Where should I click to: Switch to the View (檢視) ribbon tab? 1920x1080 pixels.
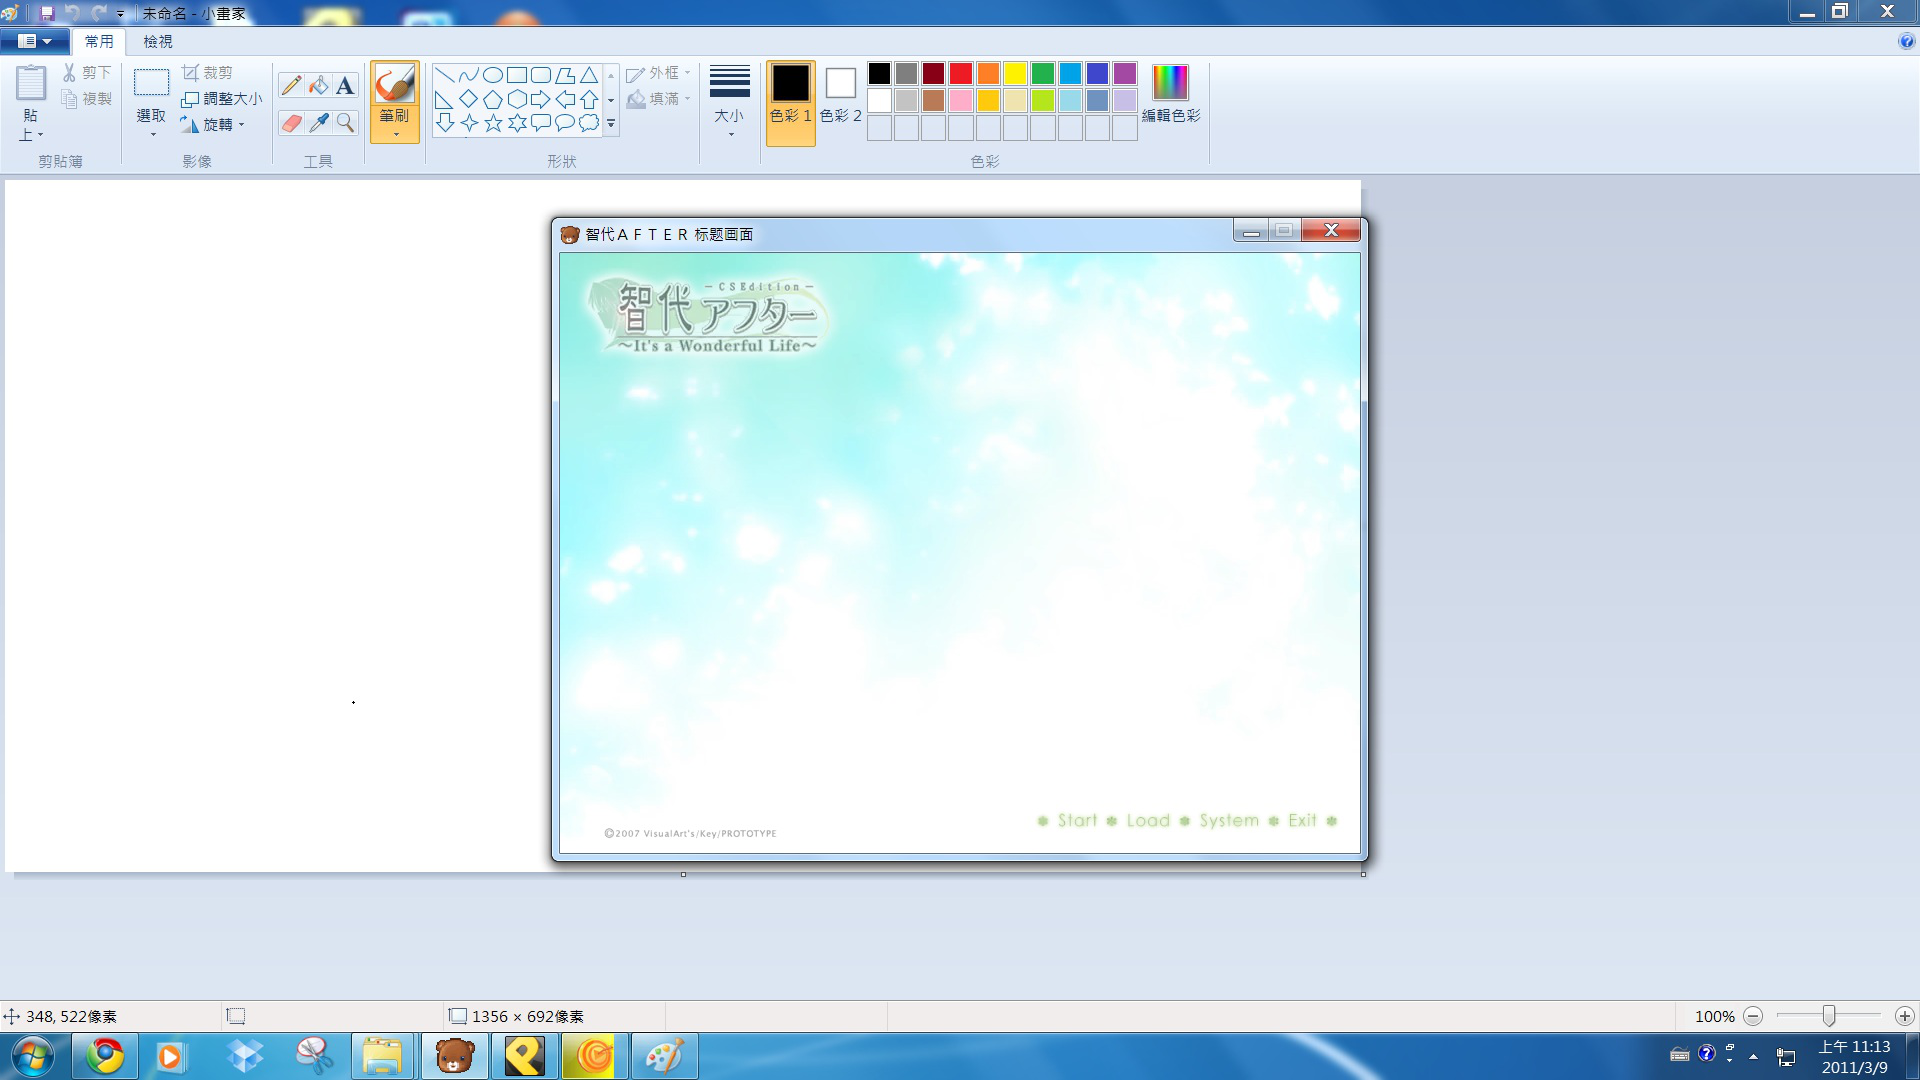(158, 41)
